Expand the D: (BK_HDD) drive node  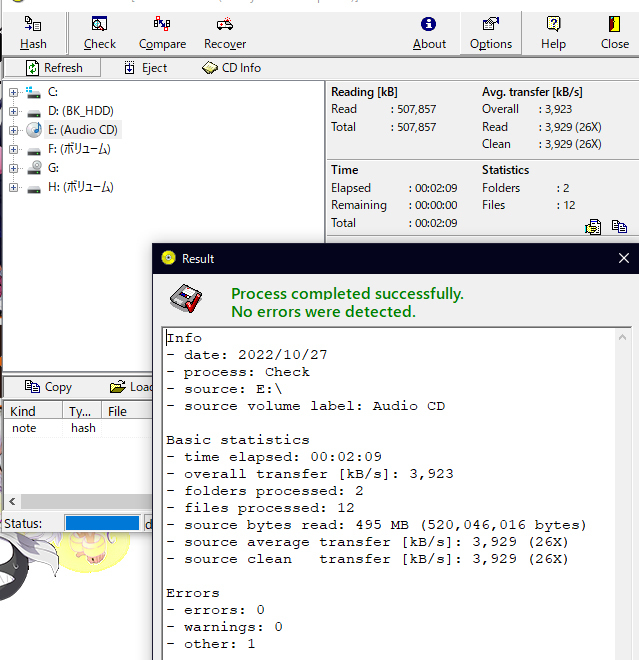[x=14, y=112]
